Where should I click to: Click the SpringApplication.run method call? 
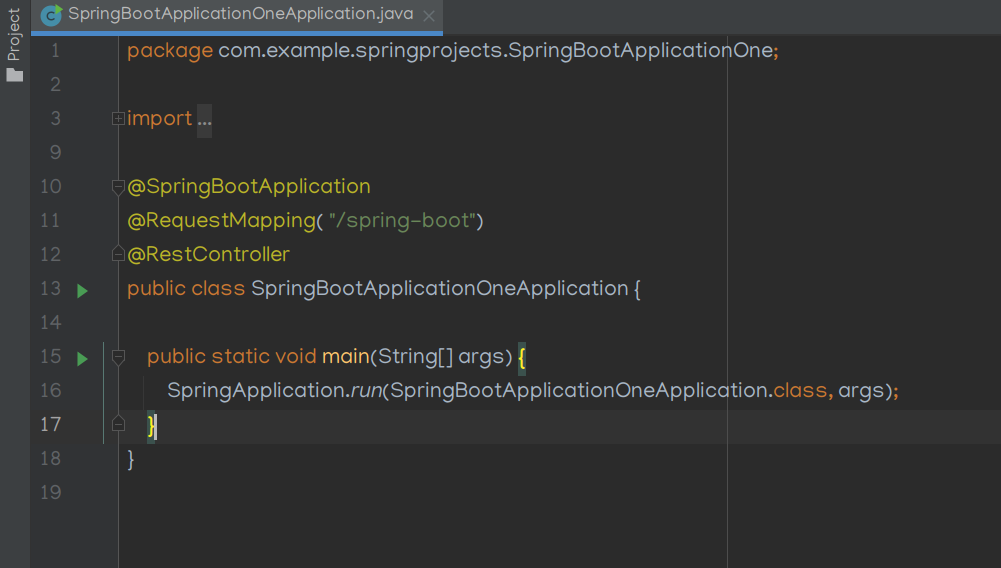pyautogui.click(x=275, y=391)
